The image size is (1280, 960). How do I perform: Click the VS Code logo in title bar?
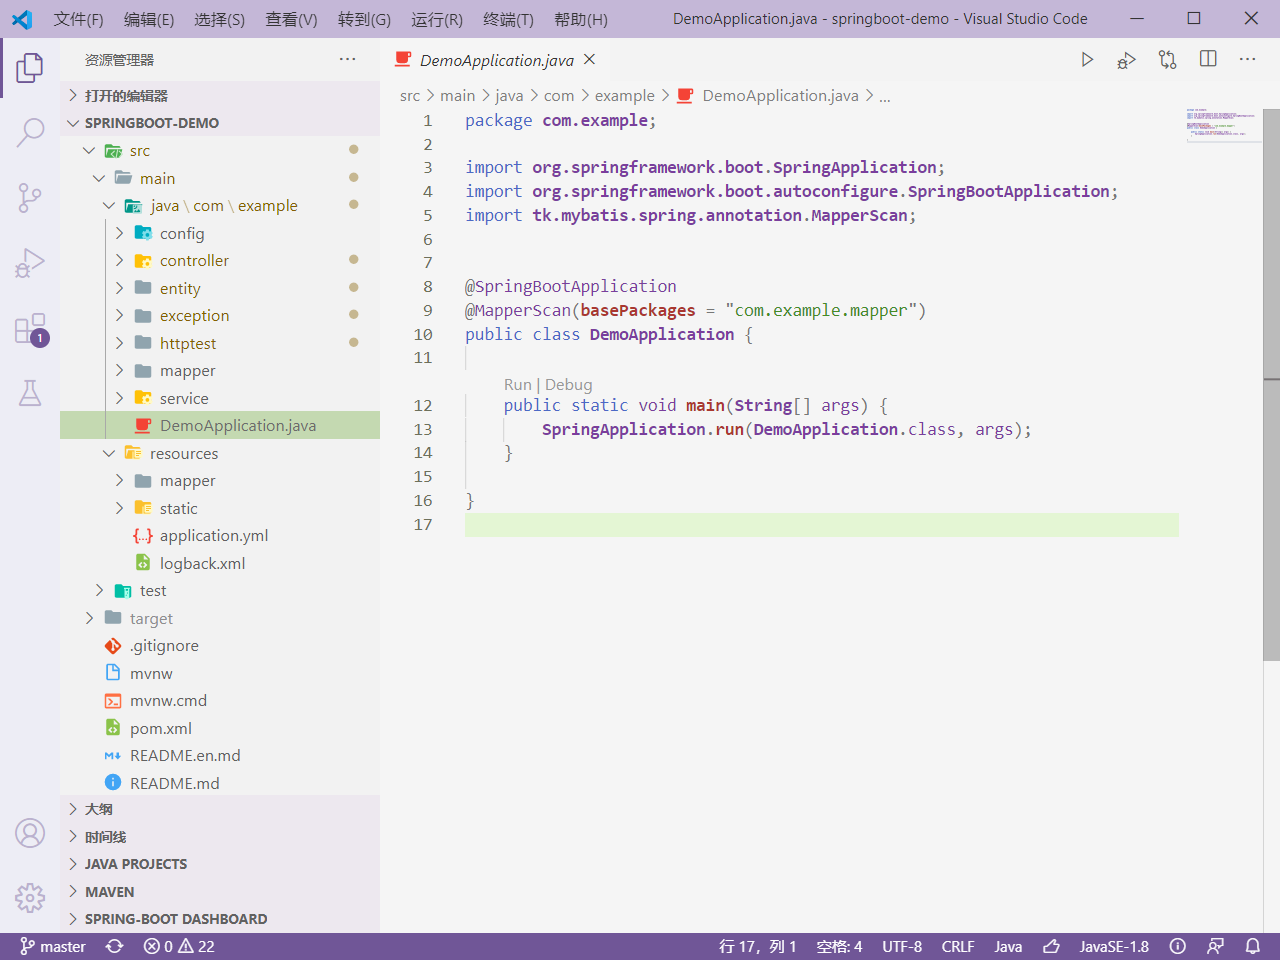pos(22,19)
